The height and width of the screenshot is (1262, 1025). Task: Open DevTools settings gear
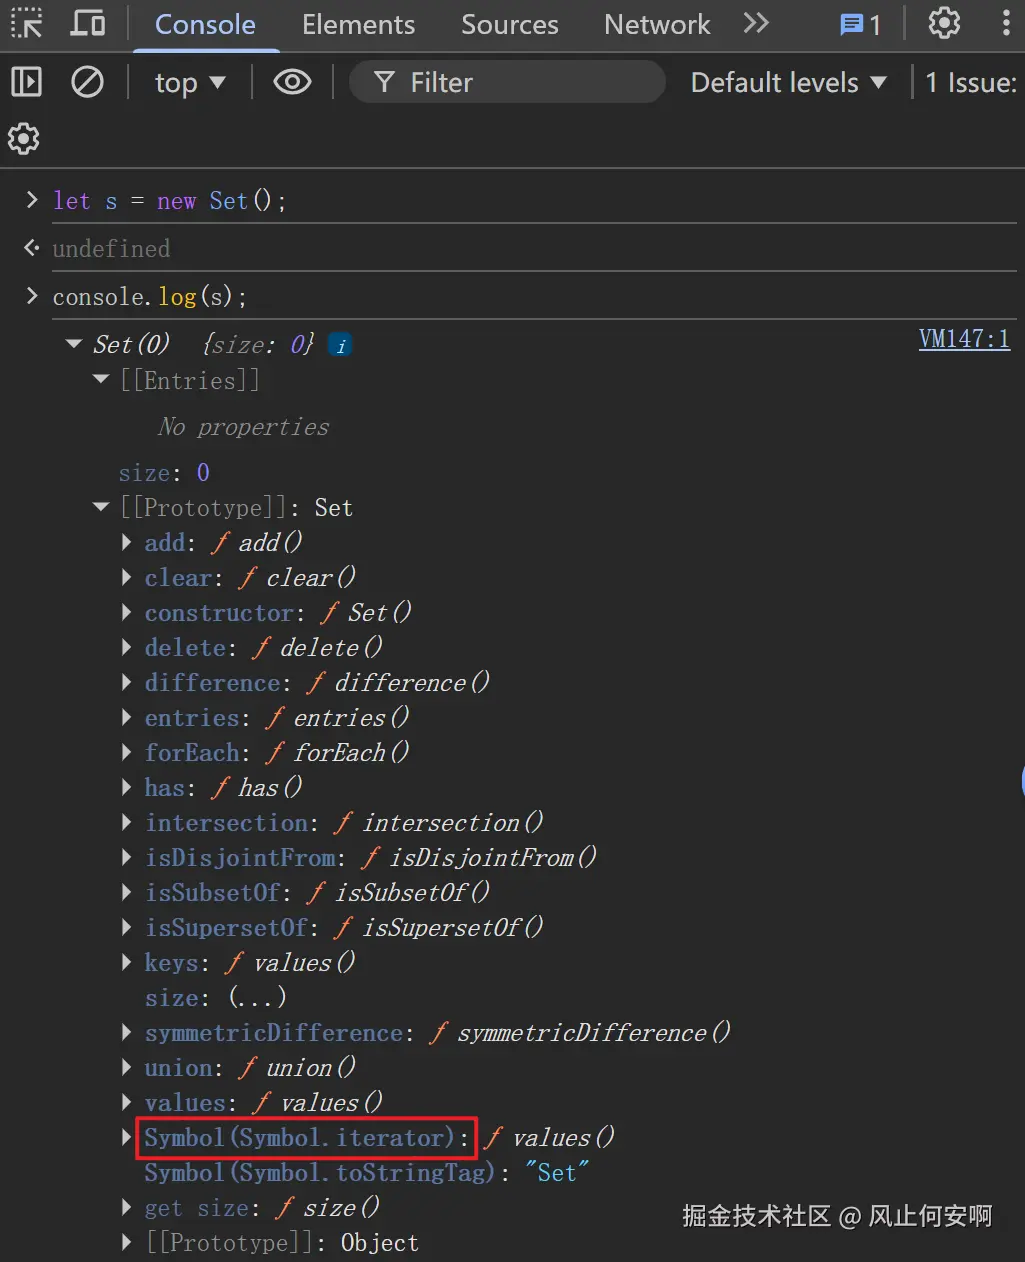[944, 23]
